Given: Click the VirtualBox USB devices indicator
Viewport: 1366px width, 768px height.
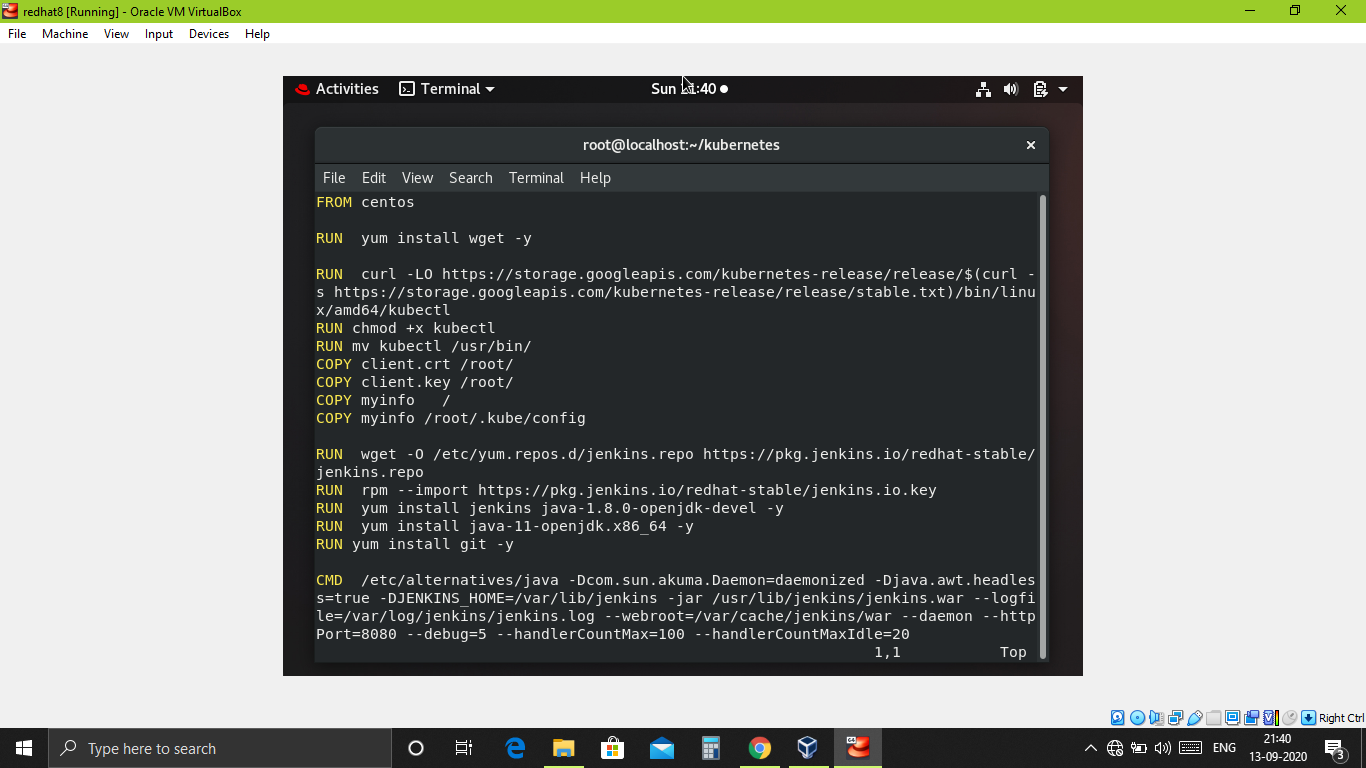Looking at the screenshot, I should (1194, 718).
